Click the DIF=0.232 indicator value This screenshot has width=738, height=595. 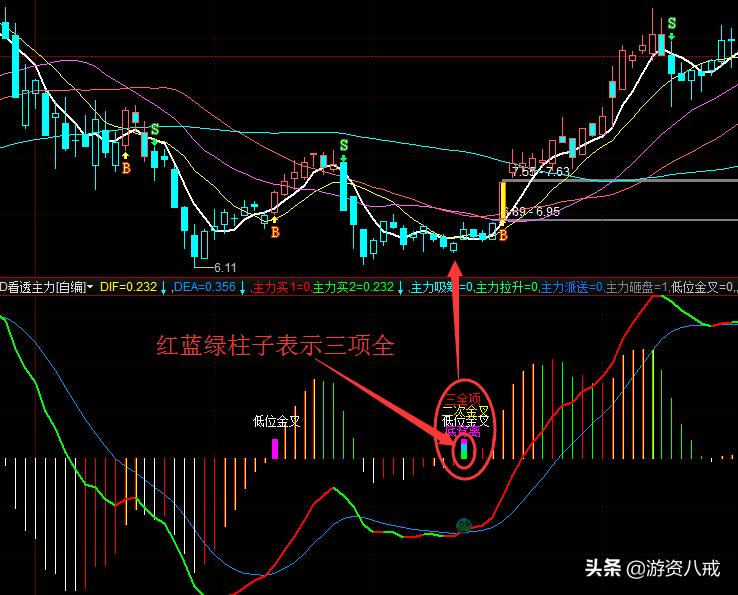(x=128, y=287)
